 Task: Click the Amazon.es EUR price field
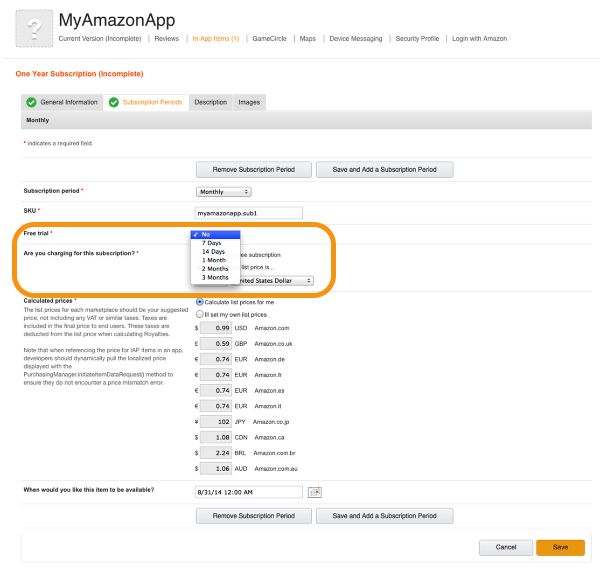[216, 391]
